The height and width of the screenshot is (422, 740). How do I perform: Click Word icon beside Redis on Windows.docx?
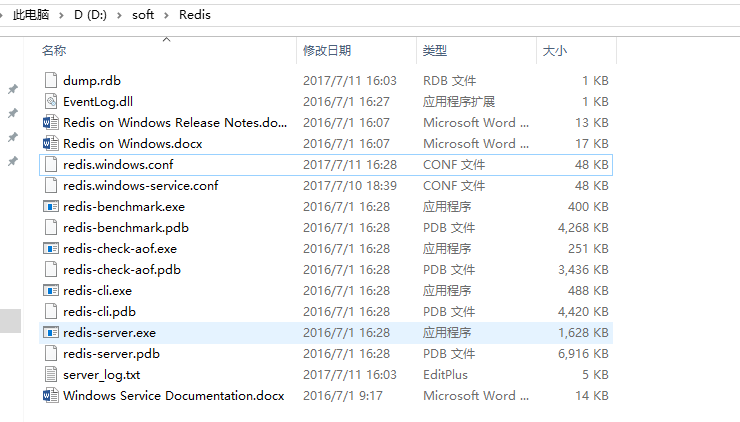[50, 143]
